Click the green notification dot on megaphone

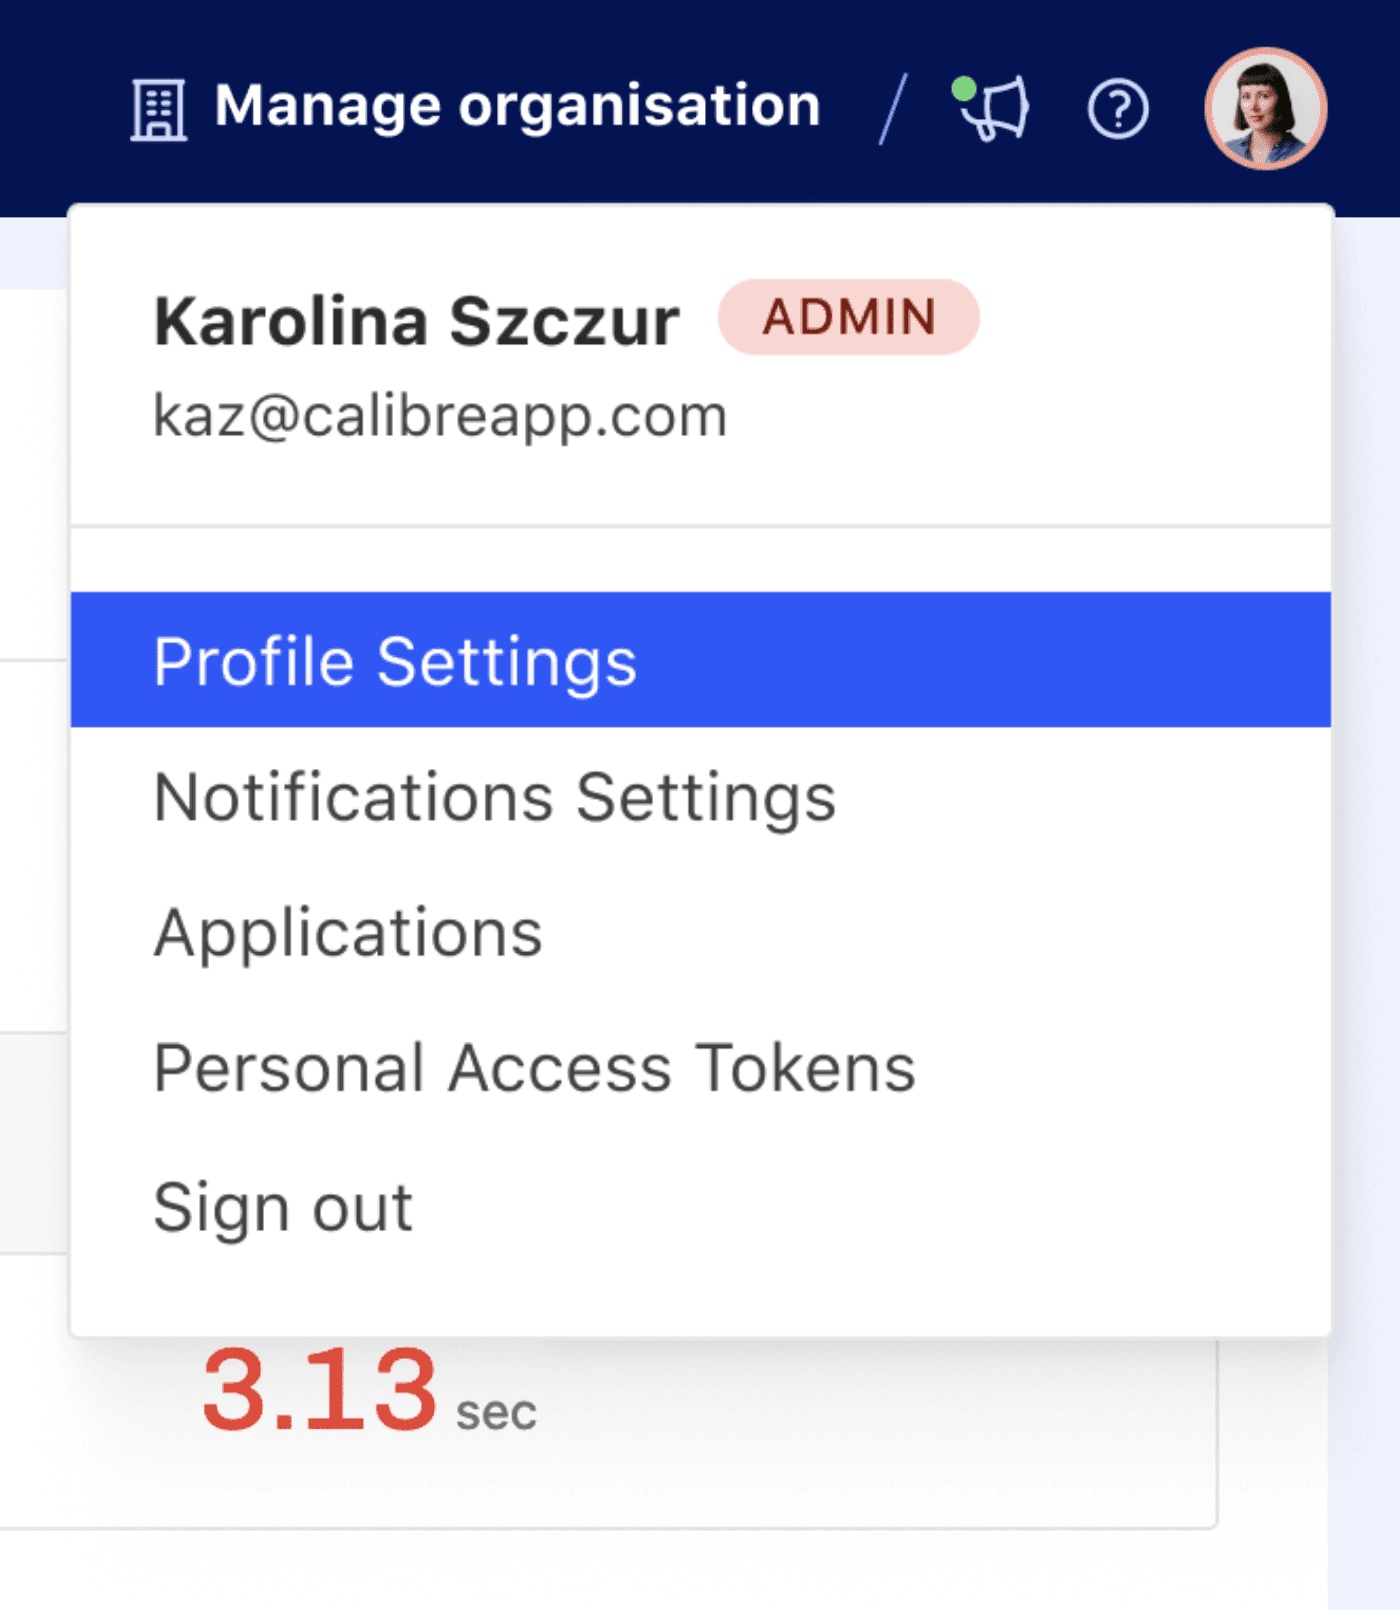click(x=964, y=89)
